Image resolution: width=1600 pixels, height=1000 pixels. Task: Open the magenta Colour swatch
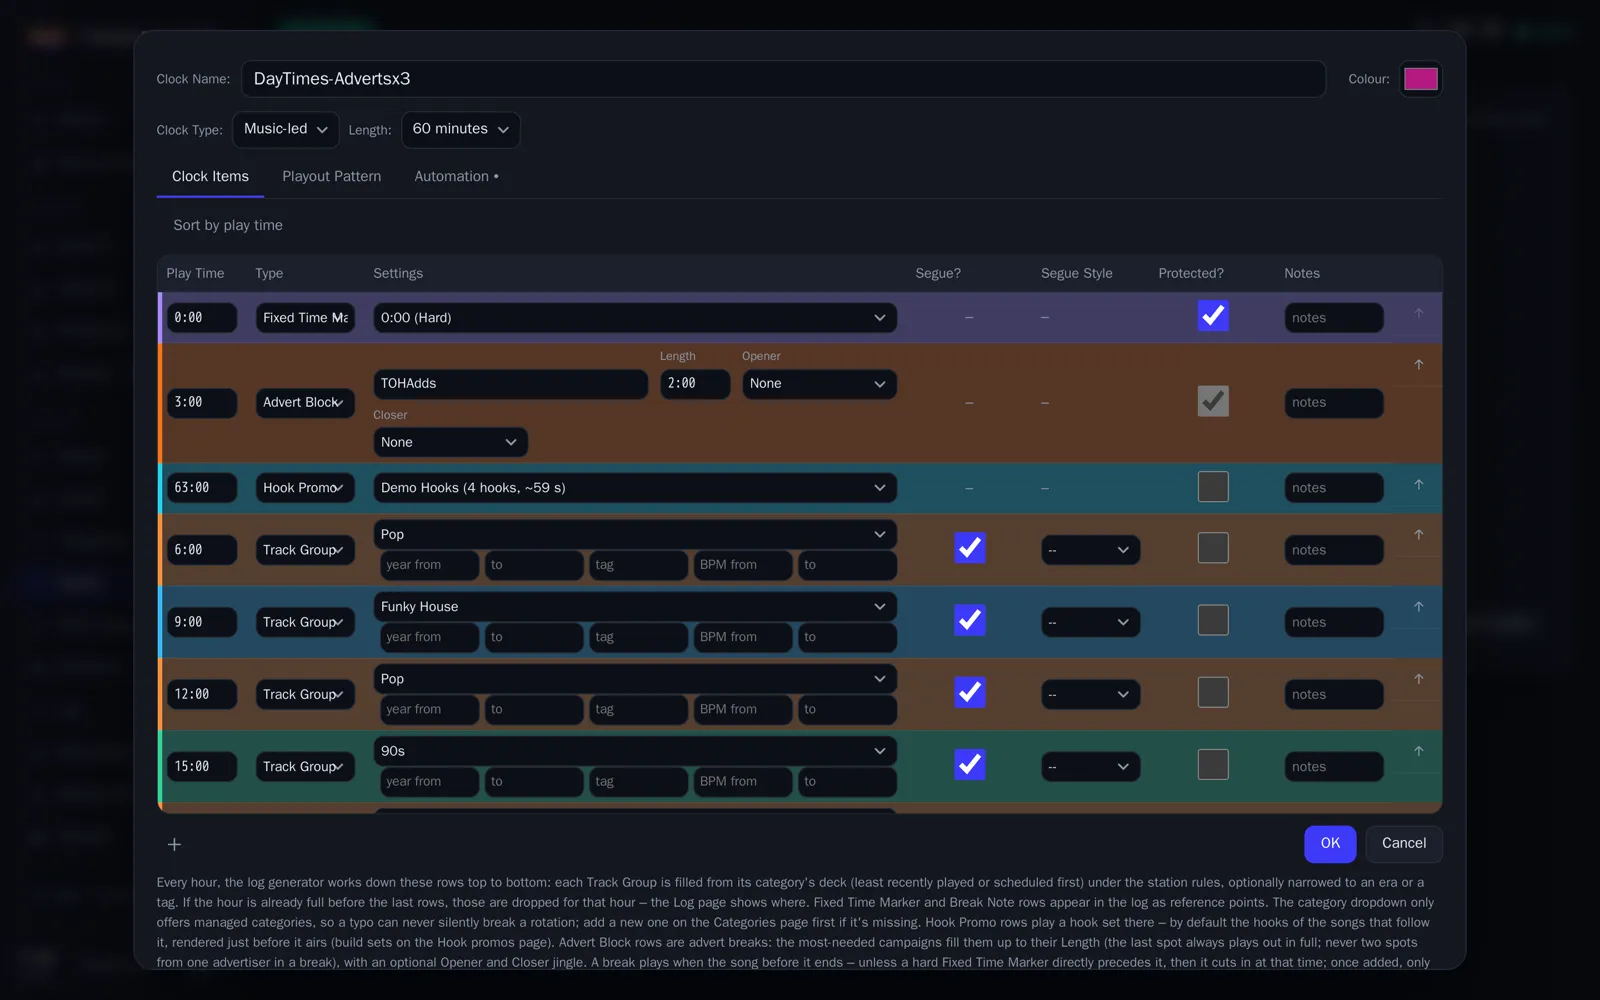(1420, 79)
